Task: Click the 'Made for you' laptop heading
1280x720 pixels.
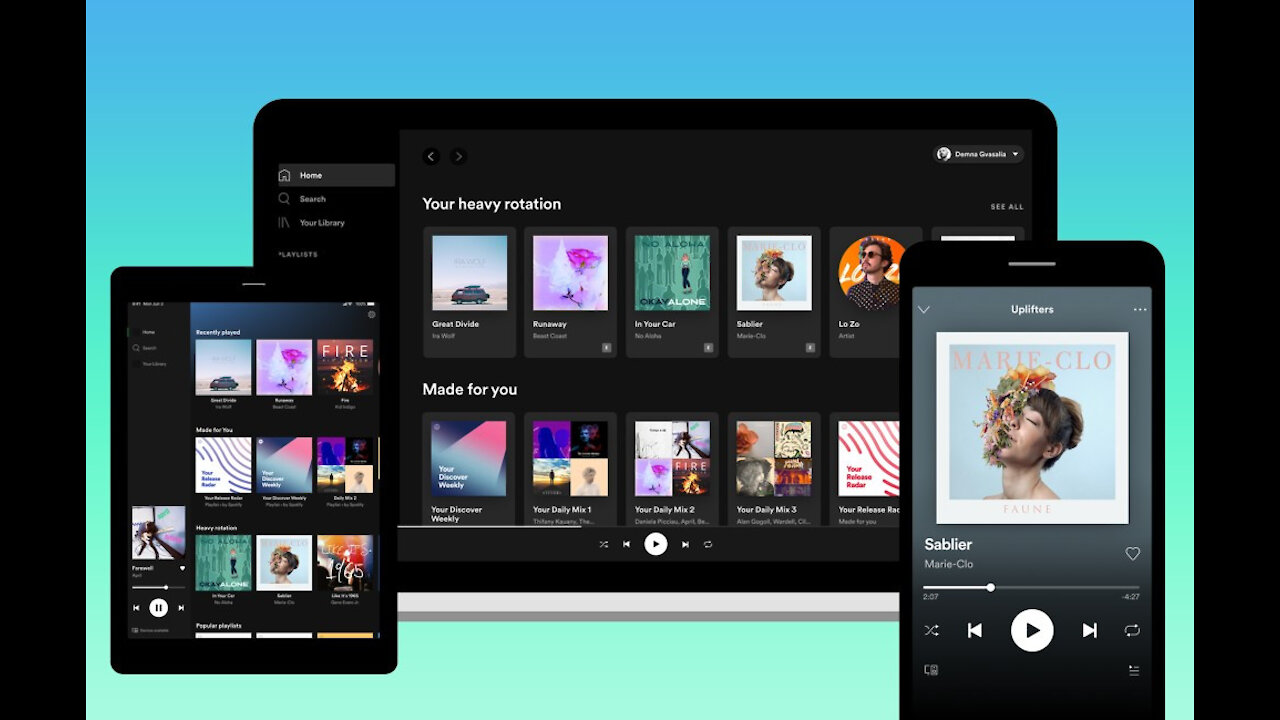Action: [x=469, y=389]
